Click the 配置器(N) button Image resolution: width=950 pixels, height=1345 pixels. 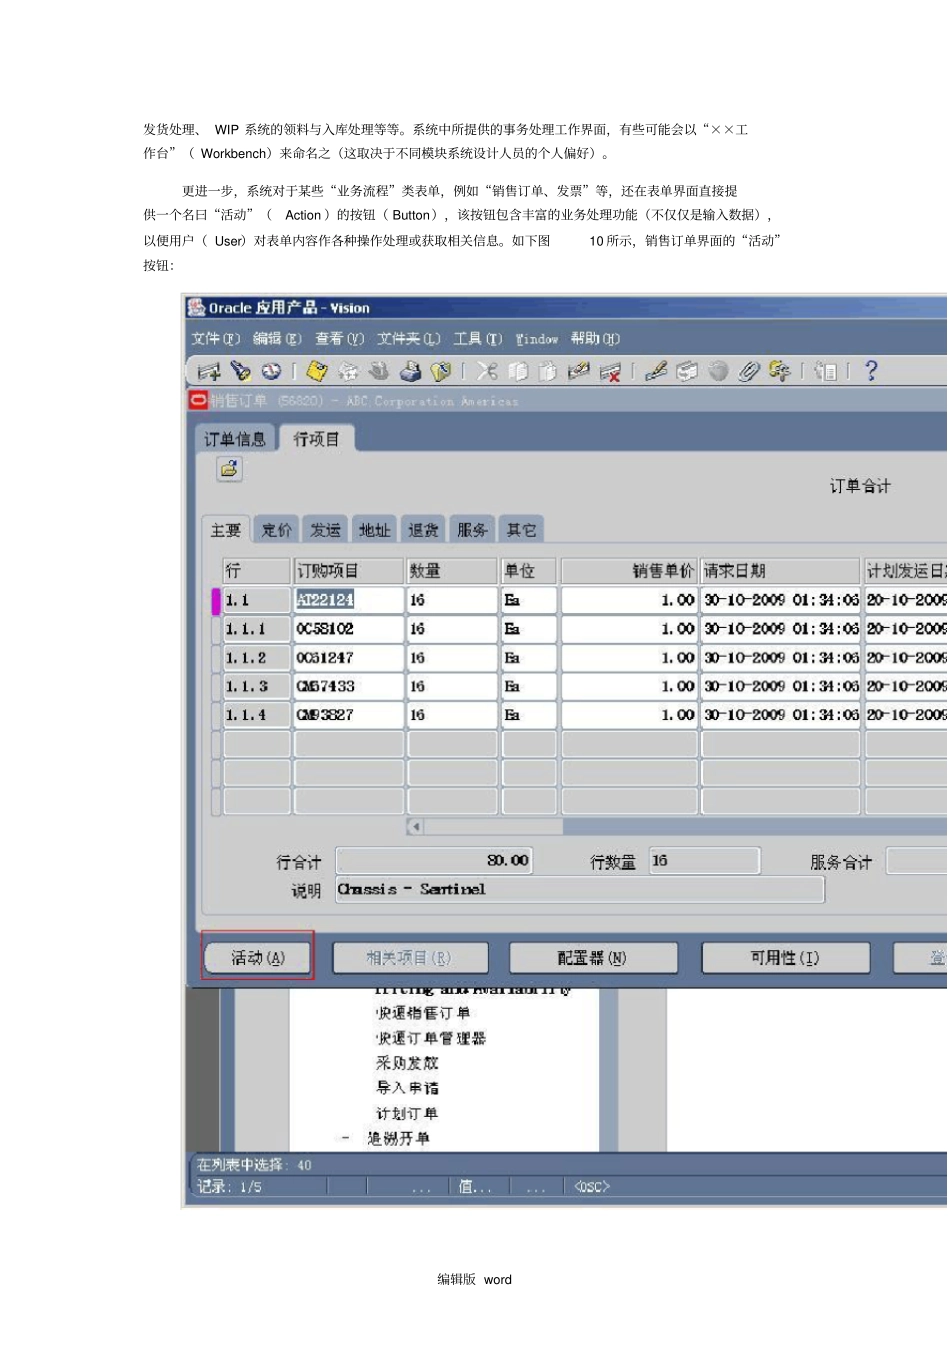(593, 958)
